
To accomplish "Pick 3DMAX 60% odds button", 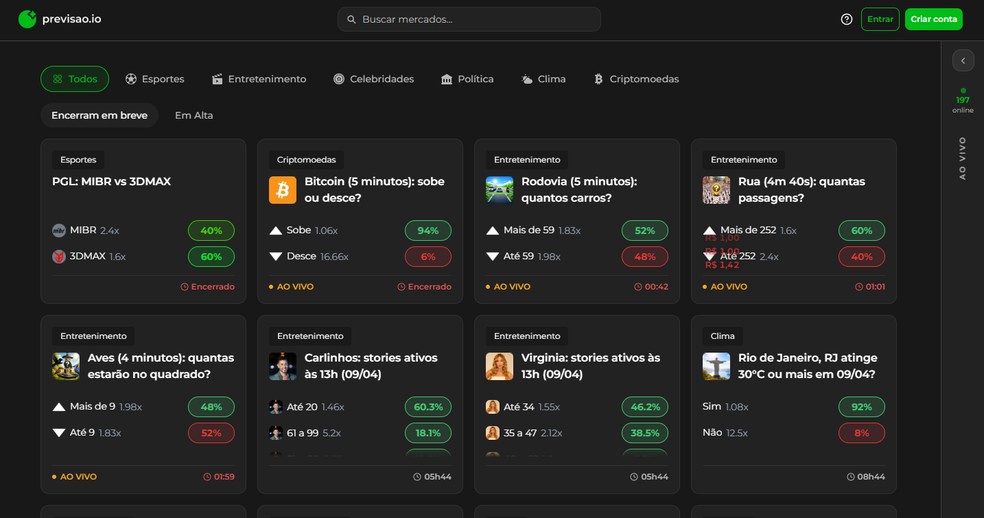I will (211, 257).
